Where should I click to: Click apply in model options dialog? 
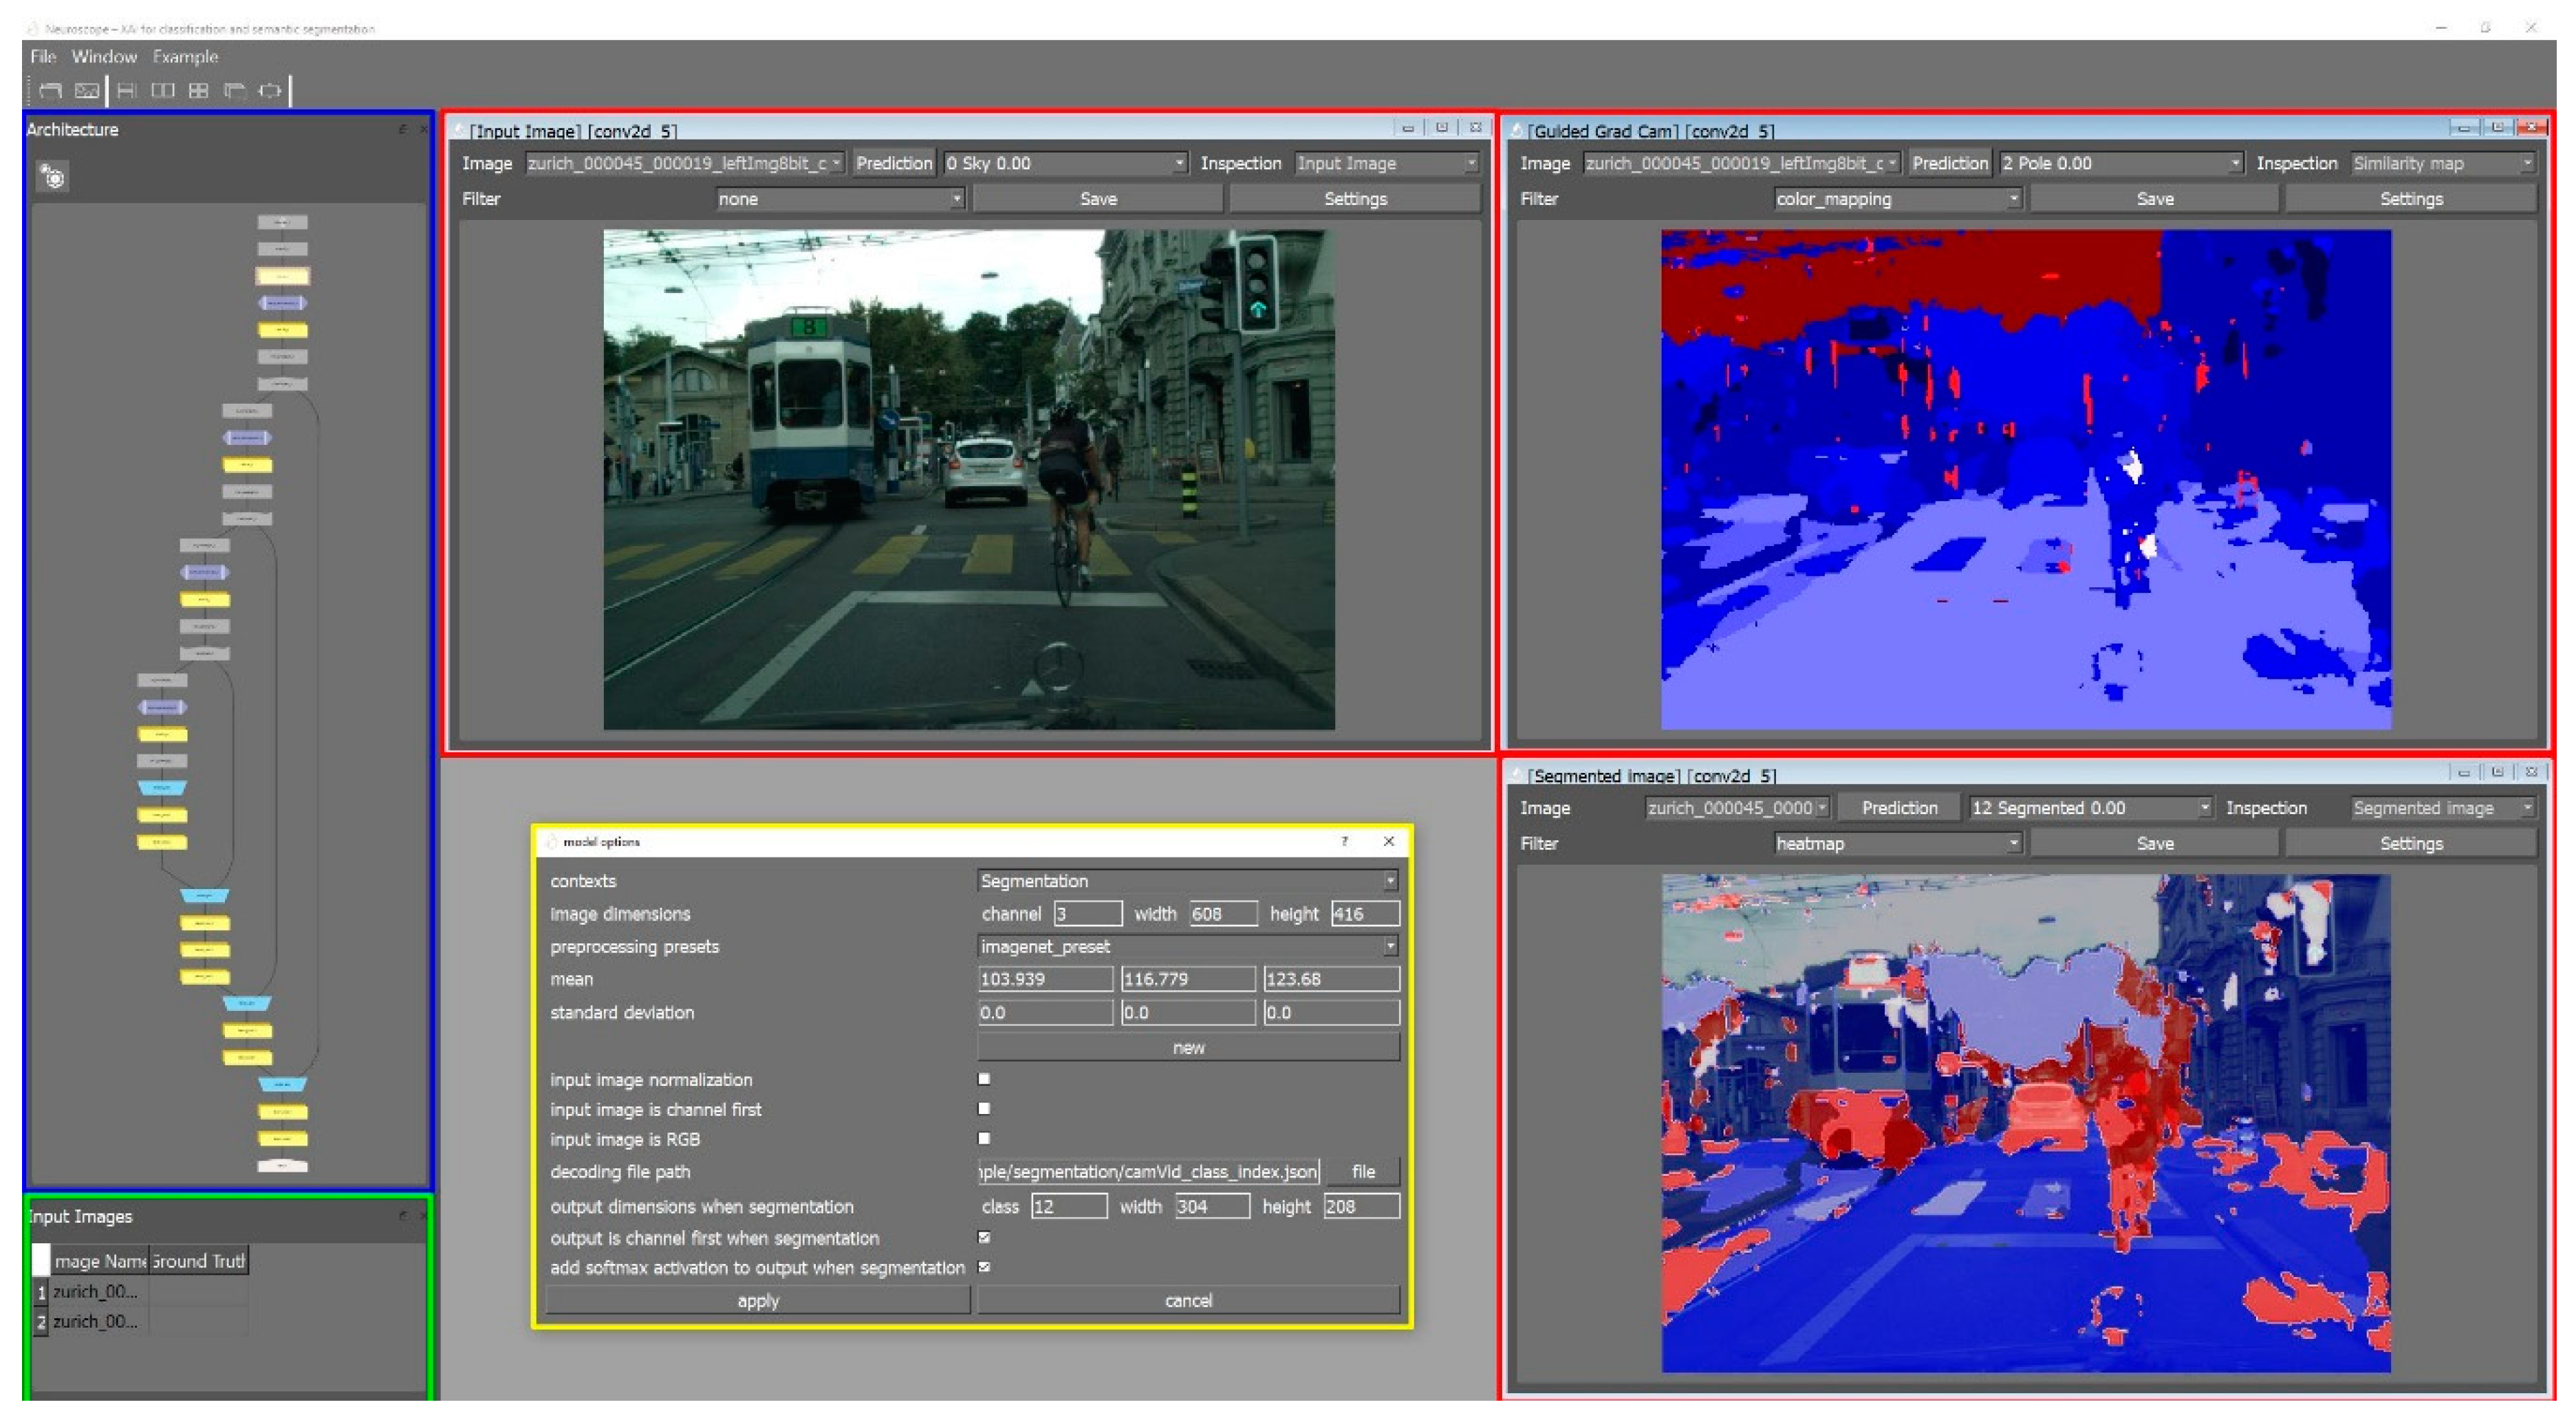tap(757, 1300)
